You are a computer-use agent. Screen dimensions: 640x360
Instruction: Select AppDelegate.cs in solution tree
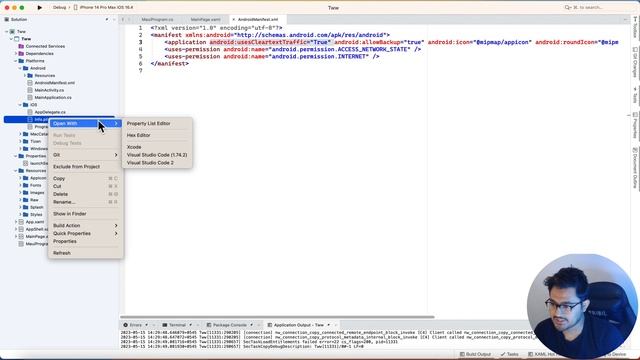coord(50,112)
